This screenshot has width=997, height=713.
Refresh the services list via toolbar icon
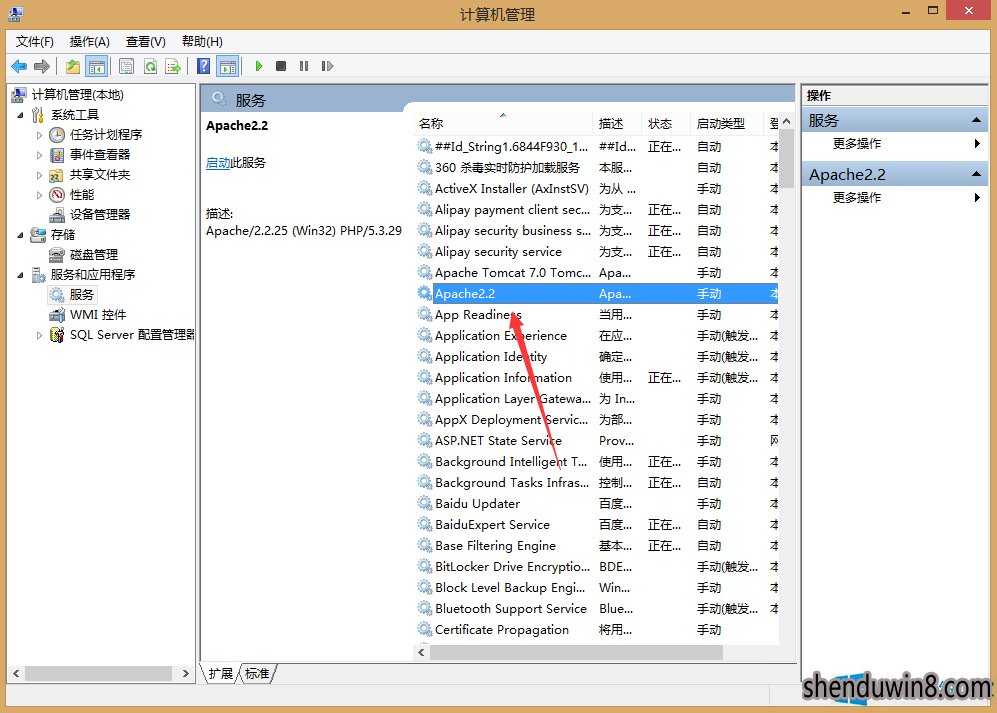(x=150, y=66)
